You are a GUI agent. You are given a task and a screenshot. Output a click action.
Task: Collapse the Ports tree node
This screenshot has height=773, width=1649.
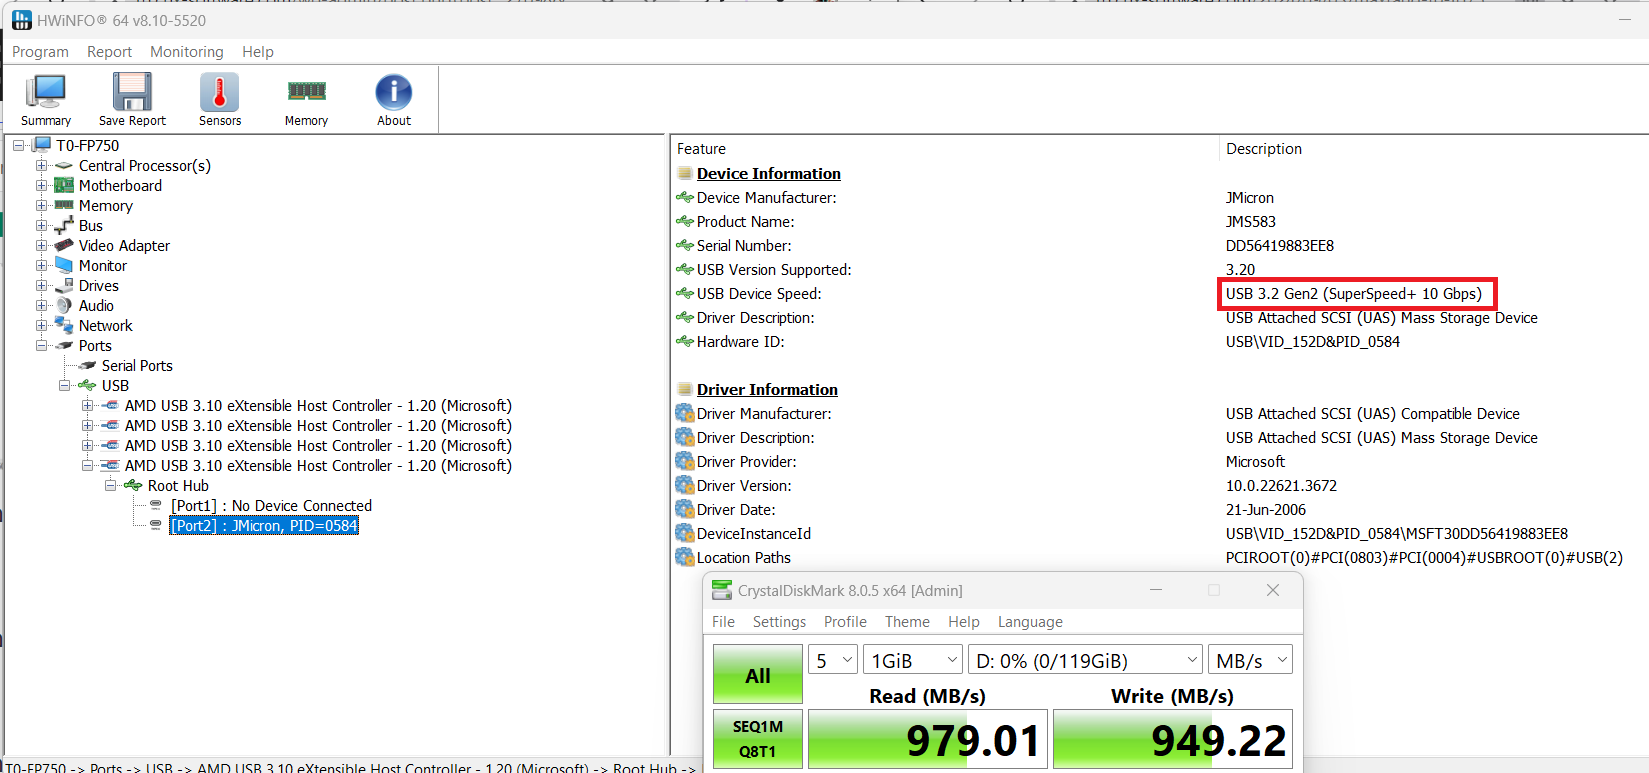pyautogui.click(x=41, y=345)
